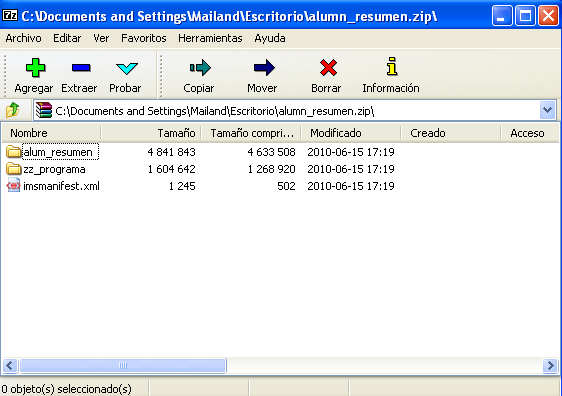Click the green Agregar plus icon
The image size is (562, 396).
[35, 67]
